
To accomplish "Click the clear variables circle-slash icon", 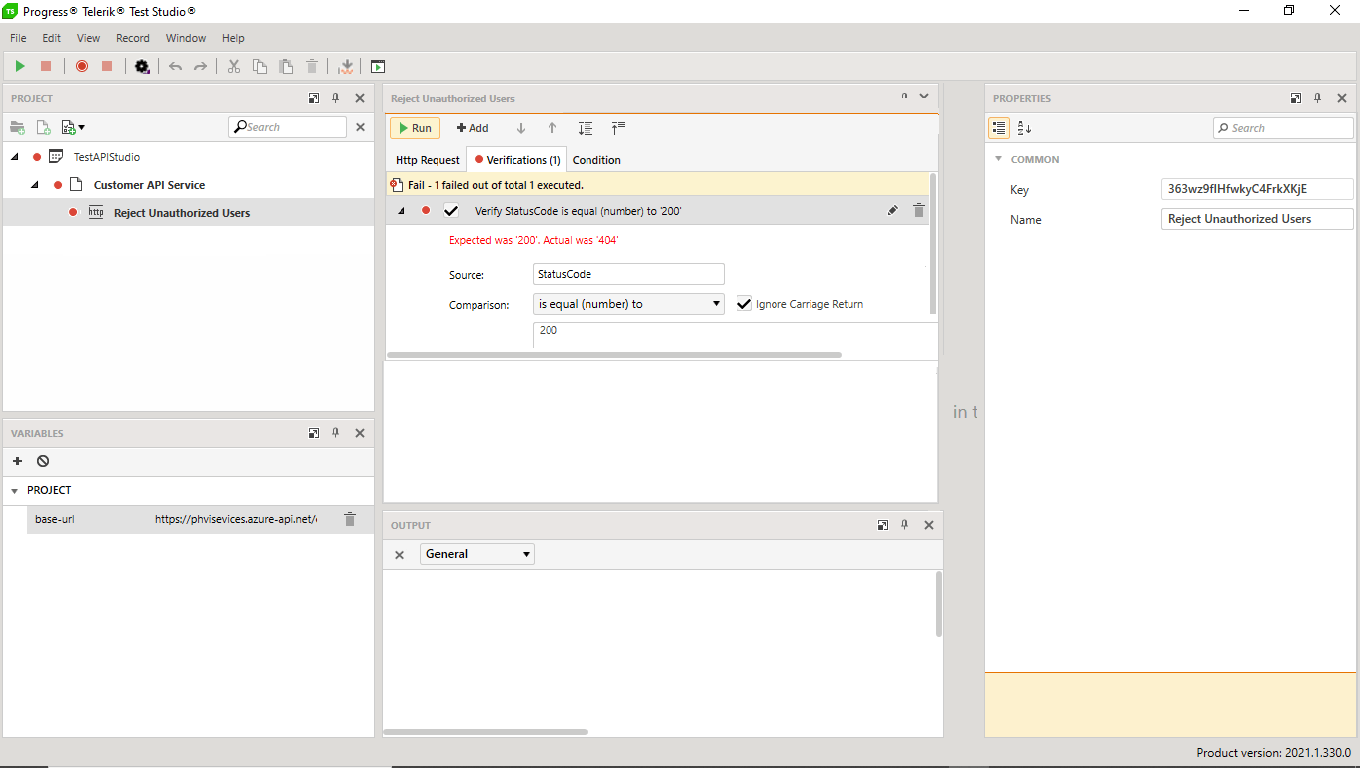I will point(43,461).
